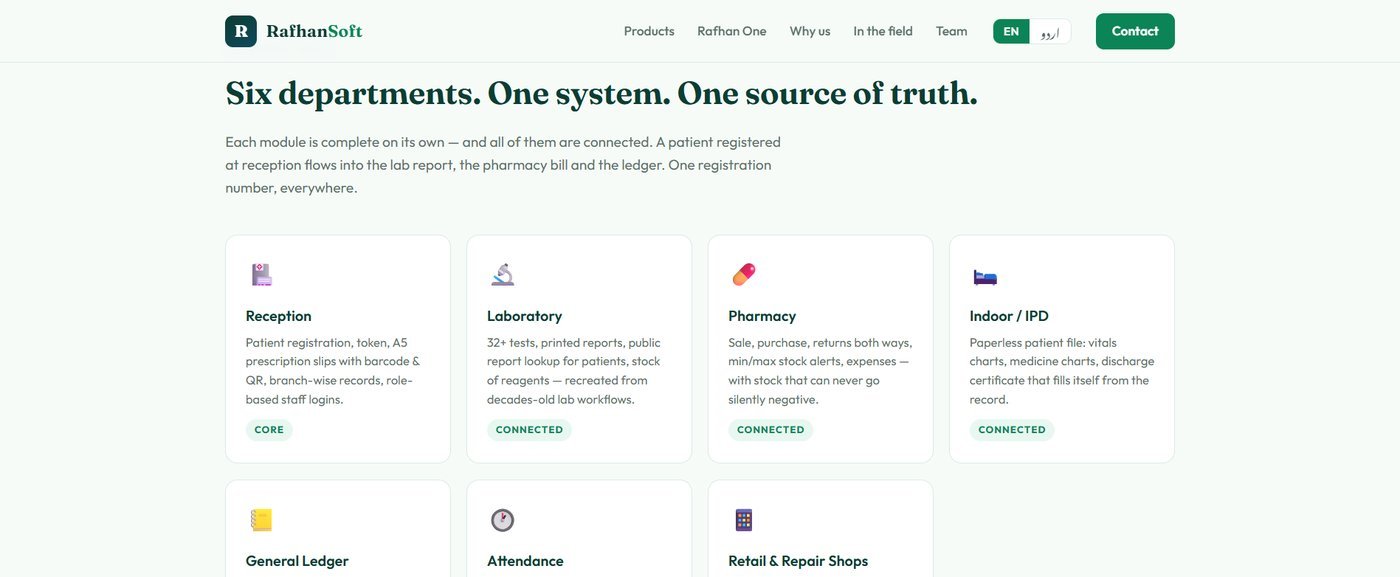Screen dimensions: 1400x577
Task: Click the Pharmacy description starting 'Sale, purchase'
Action: click(x=820, y=371)
